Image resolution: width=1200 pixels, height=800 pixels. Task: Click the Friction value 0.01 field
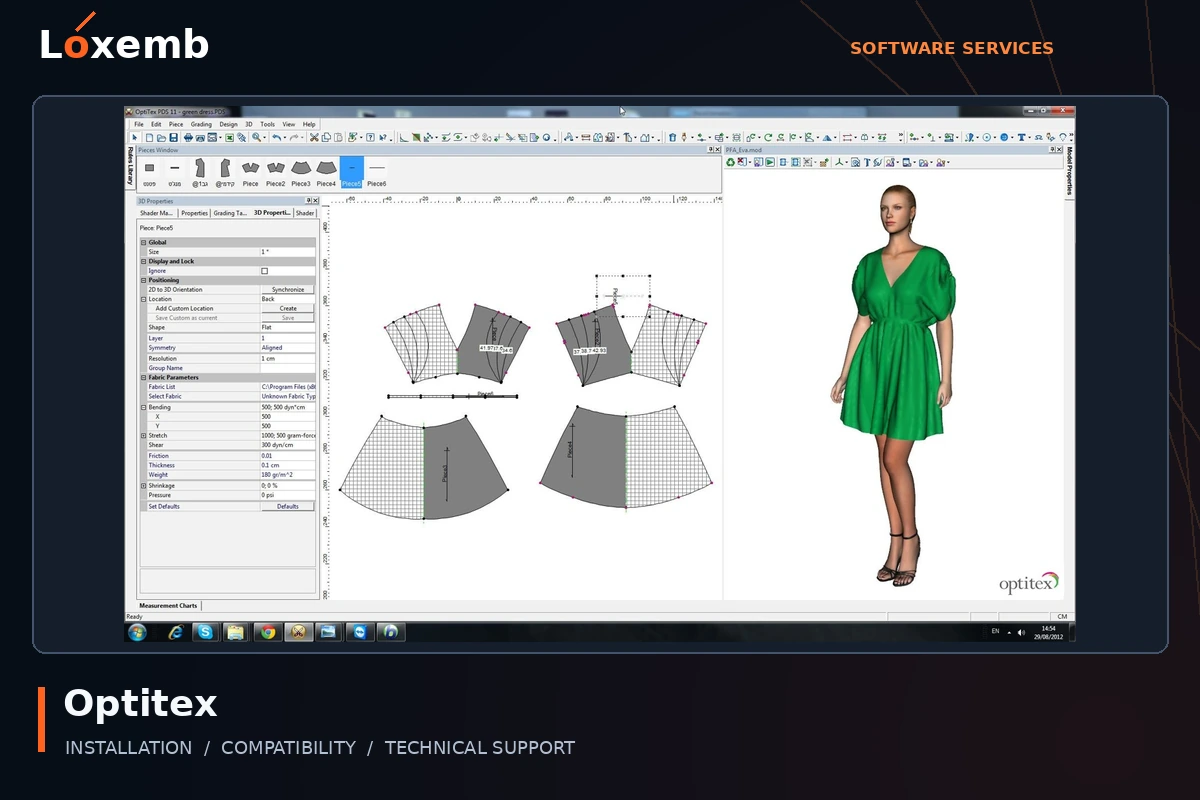[x=288, y=456]
